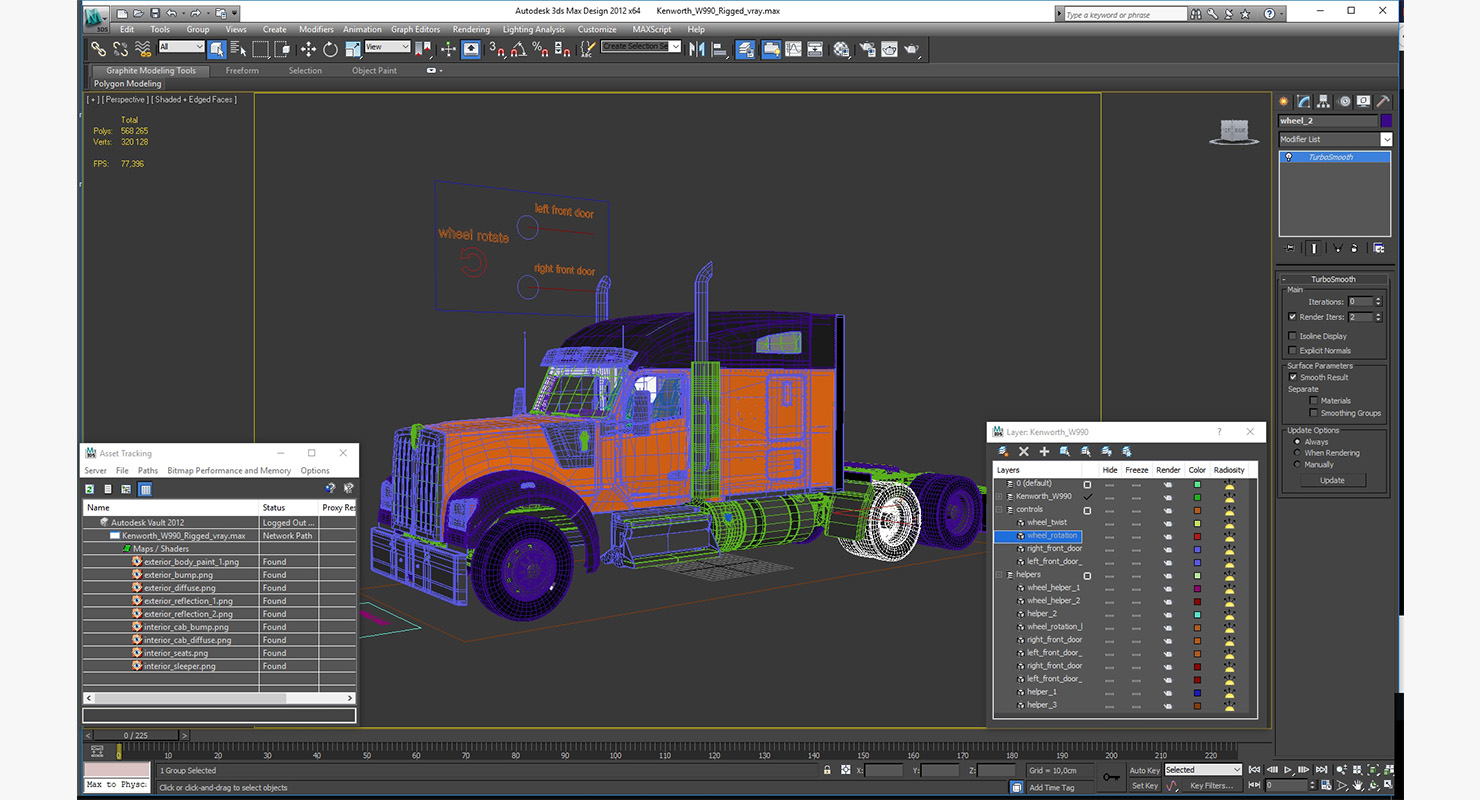1480x800 pixels.
Task: Open the key mode Selected dropdown
Action: point(1203,770)
